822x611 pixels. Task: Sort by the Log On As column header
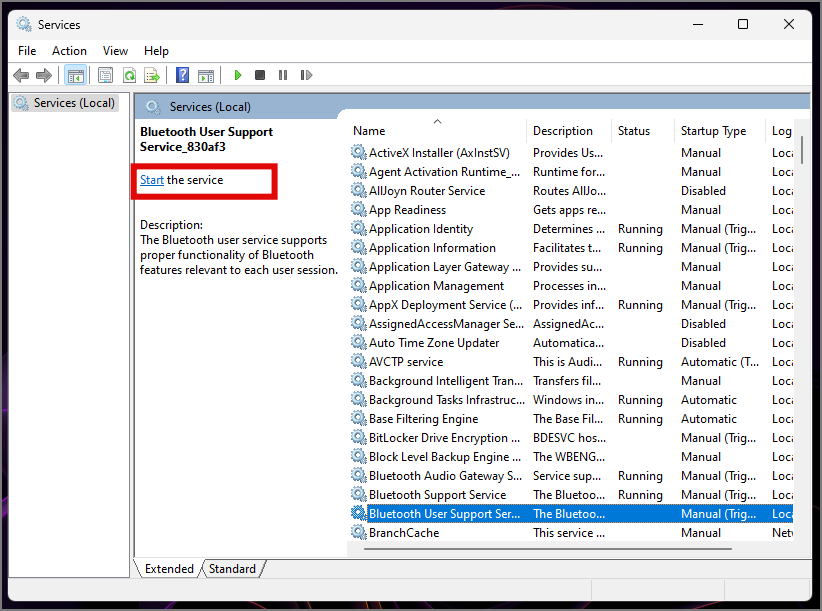(x=781, y=131)
